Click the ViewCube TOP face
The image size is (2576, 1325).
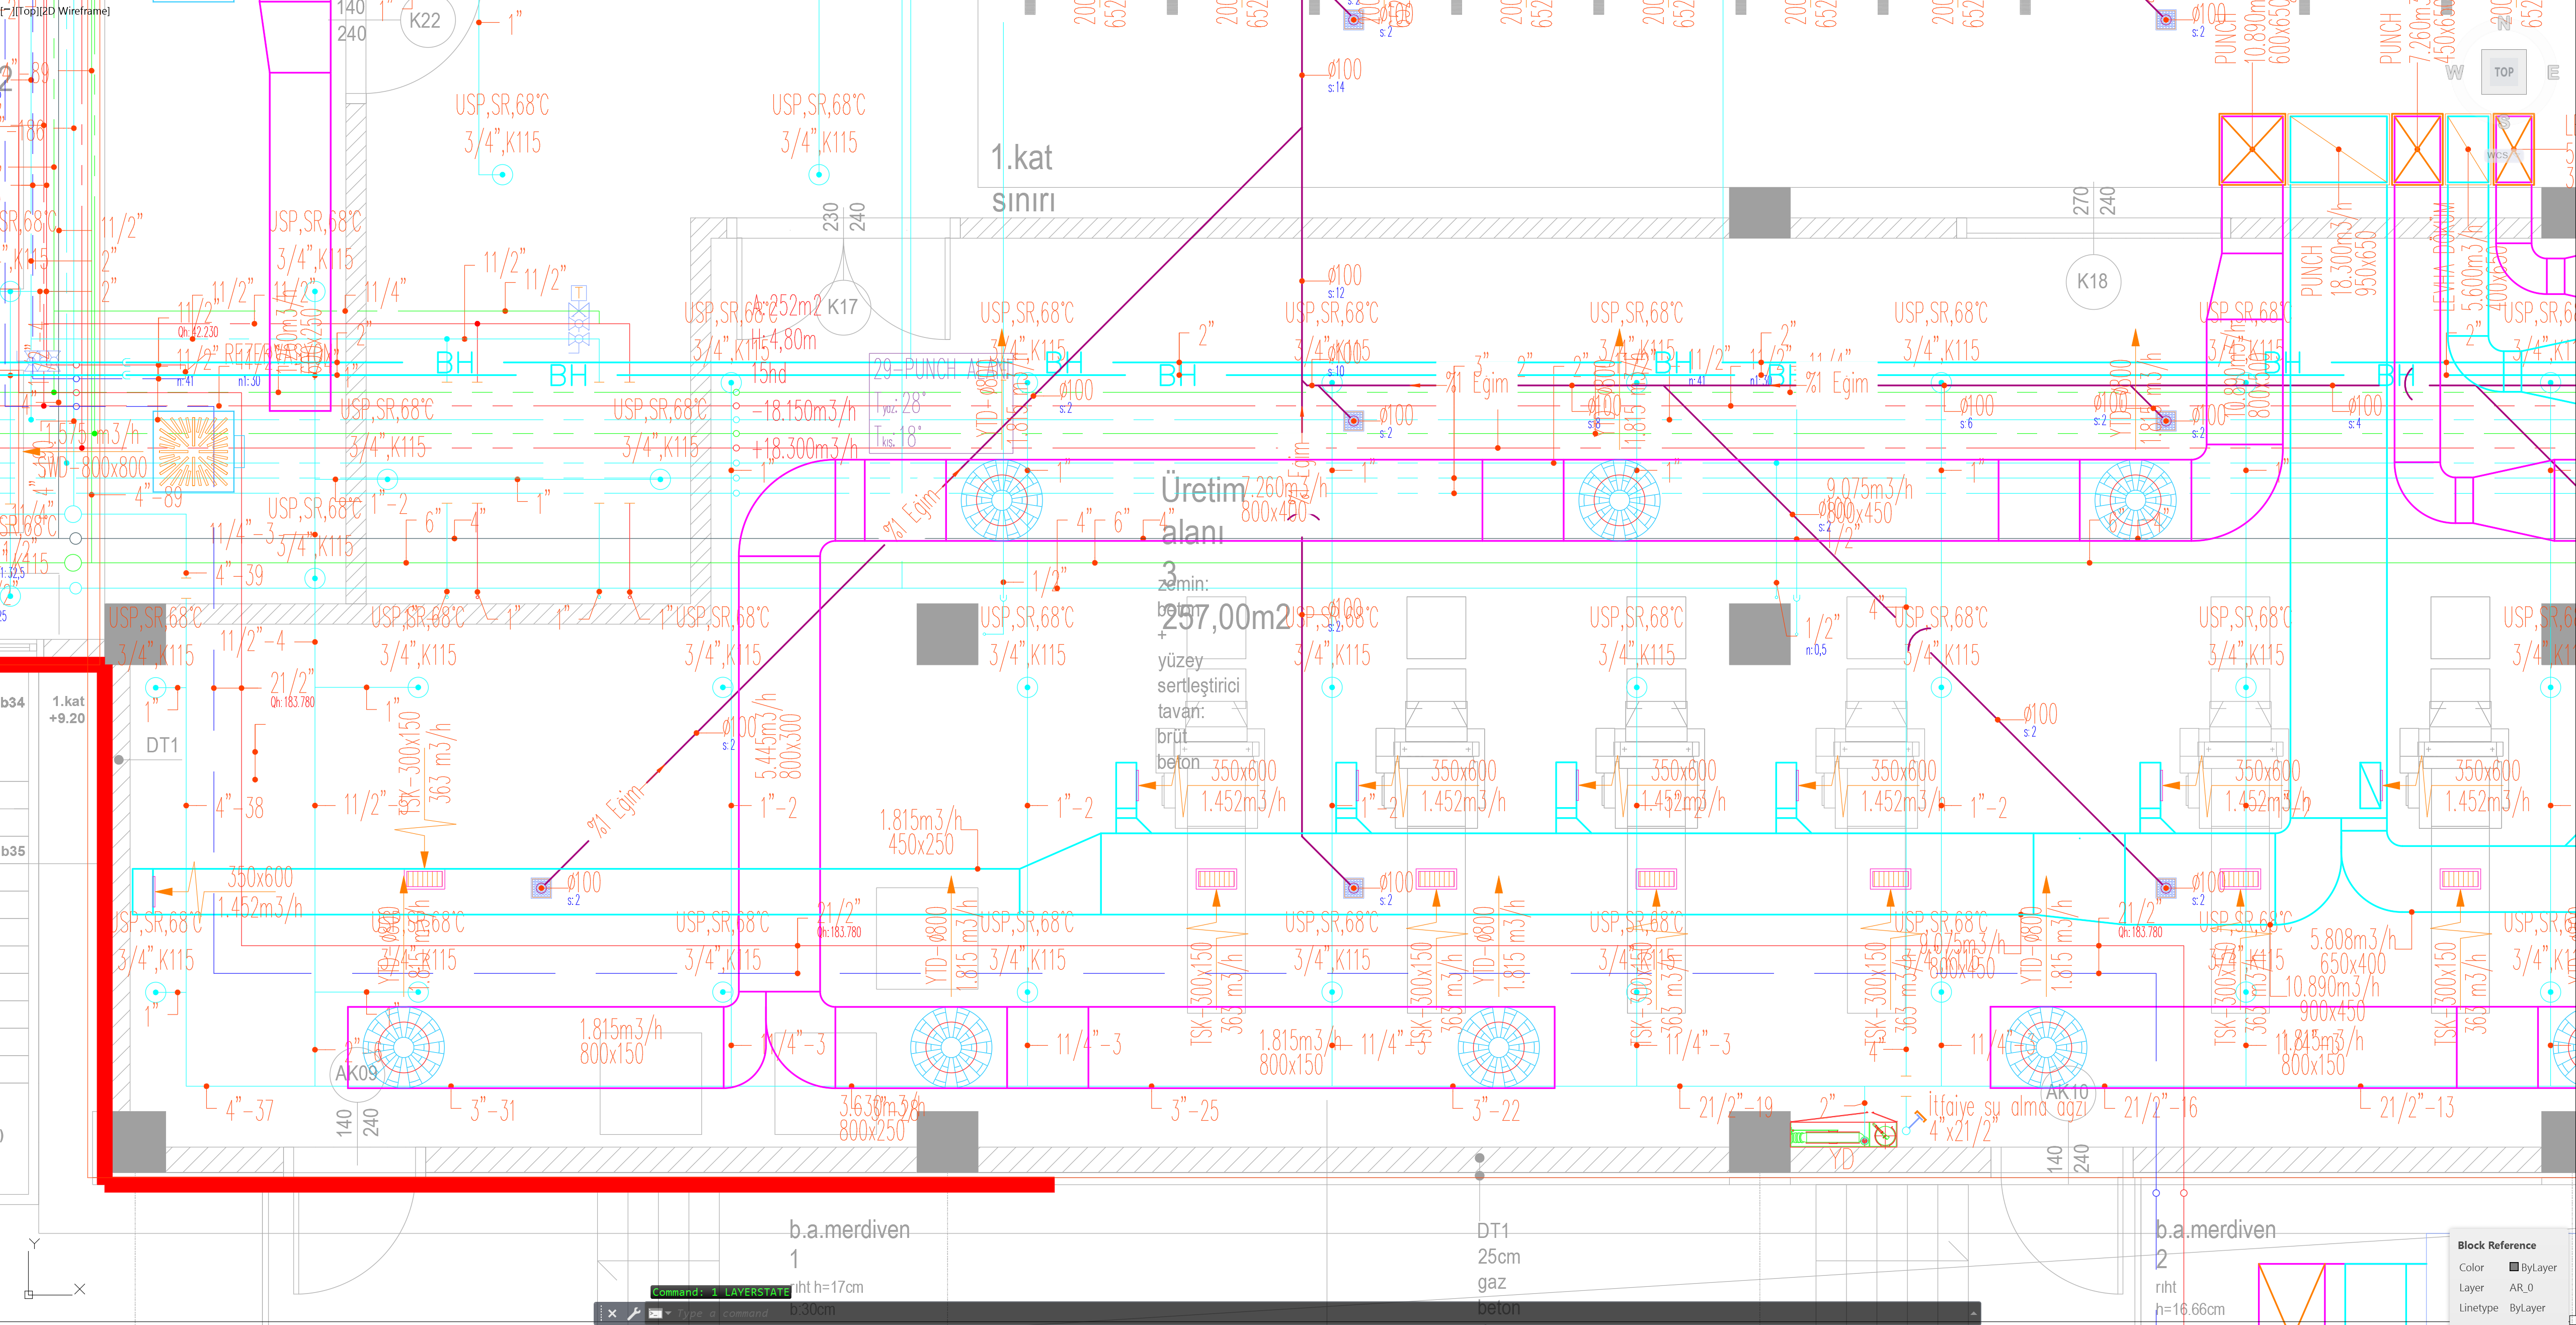[x=2503, y=72]
